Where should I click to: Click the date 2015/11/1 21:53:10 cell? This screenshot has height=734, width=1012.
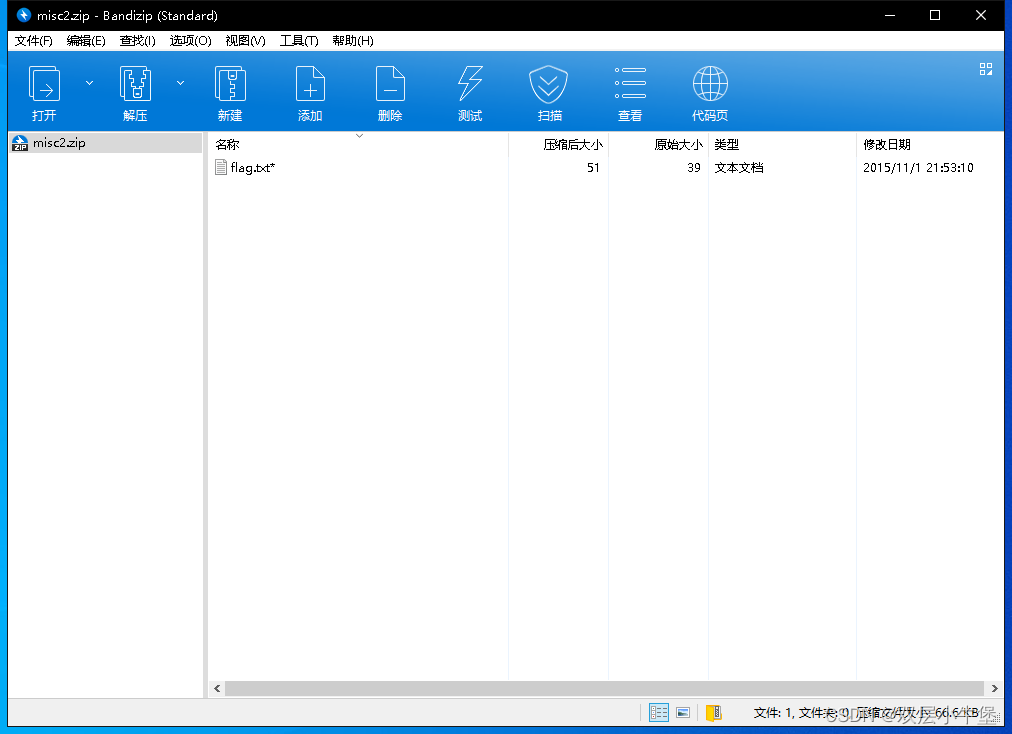click(918, 168)
